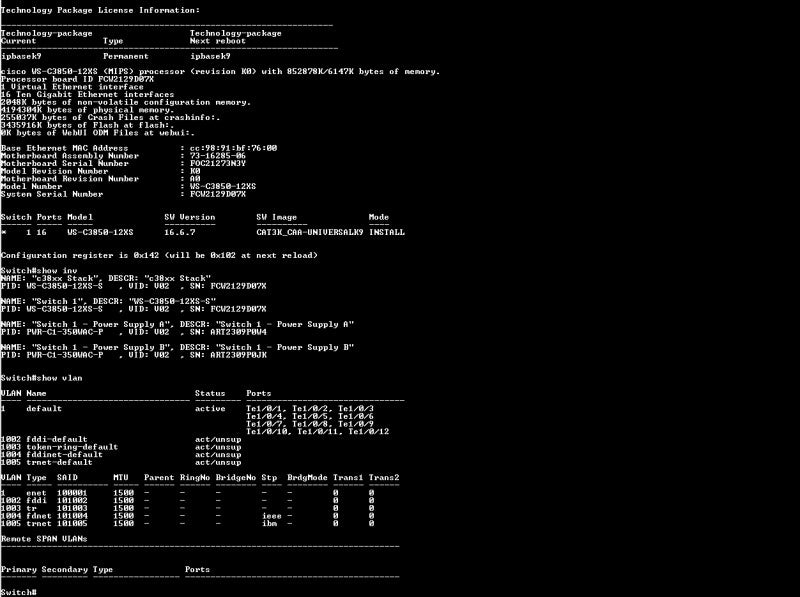
Task: Click the 'active' status value
Action: pyautogui.click(x=210, y=408)
